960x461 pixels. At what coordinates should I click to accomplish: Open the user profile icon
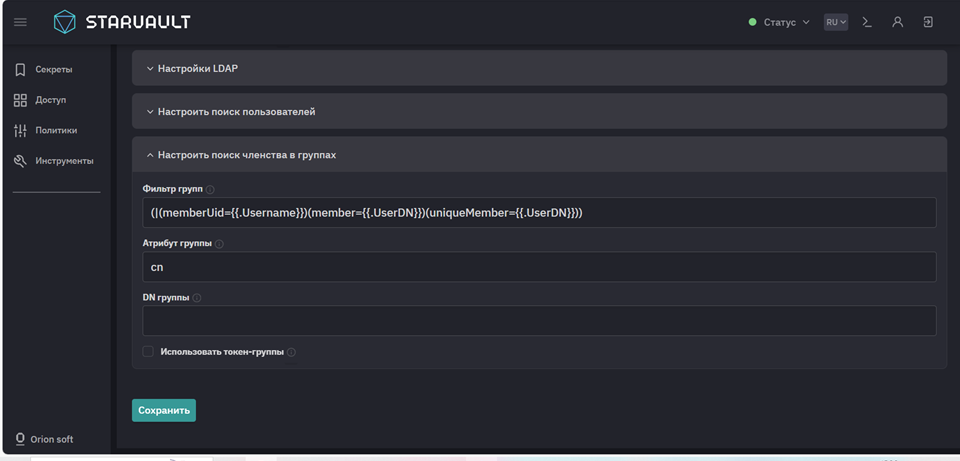(897, 22)
